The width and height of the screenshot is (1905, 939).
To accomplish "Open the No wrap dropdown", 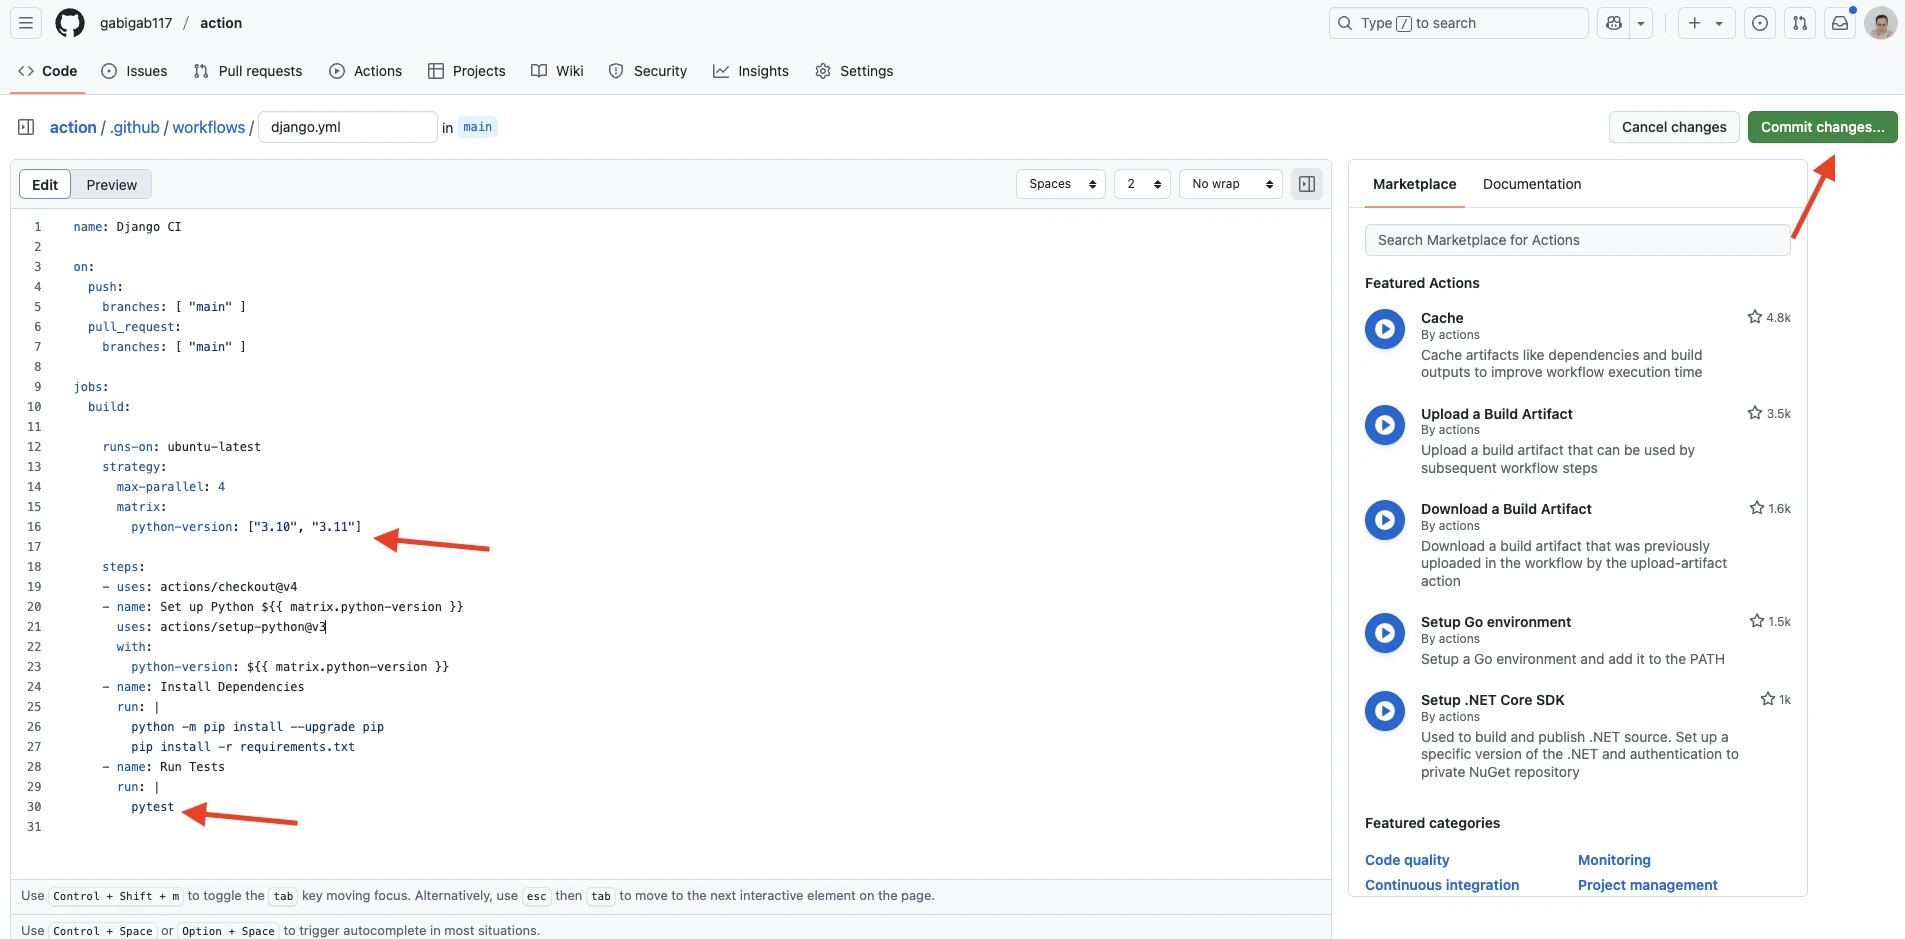I will (1229, 184).
